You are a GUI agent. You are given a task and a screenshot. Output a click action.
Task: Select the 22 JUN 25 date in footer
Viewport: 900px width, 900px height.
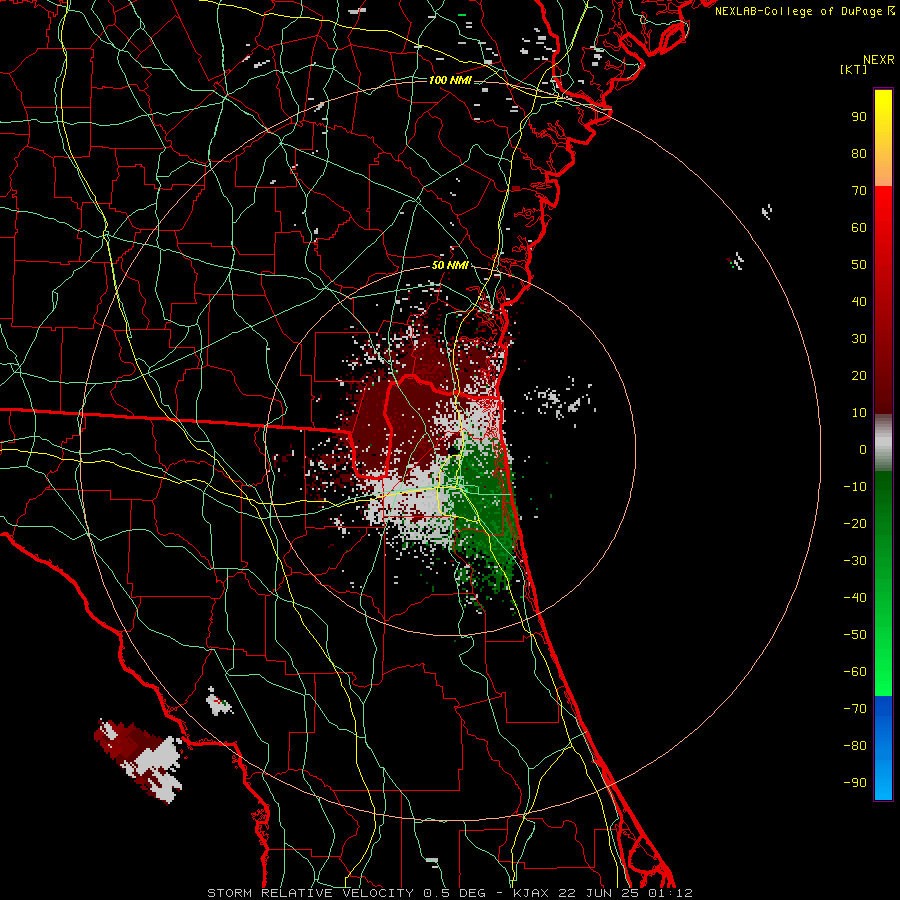599,893
